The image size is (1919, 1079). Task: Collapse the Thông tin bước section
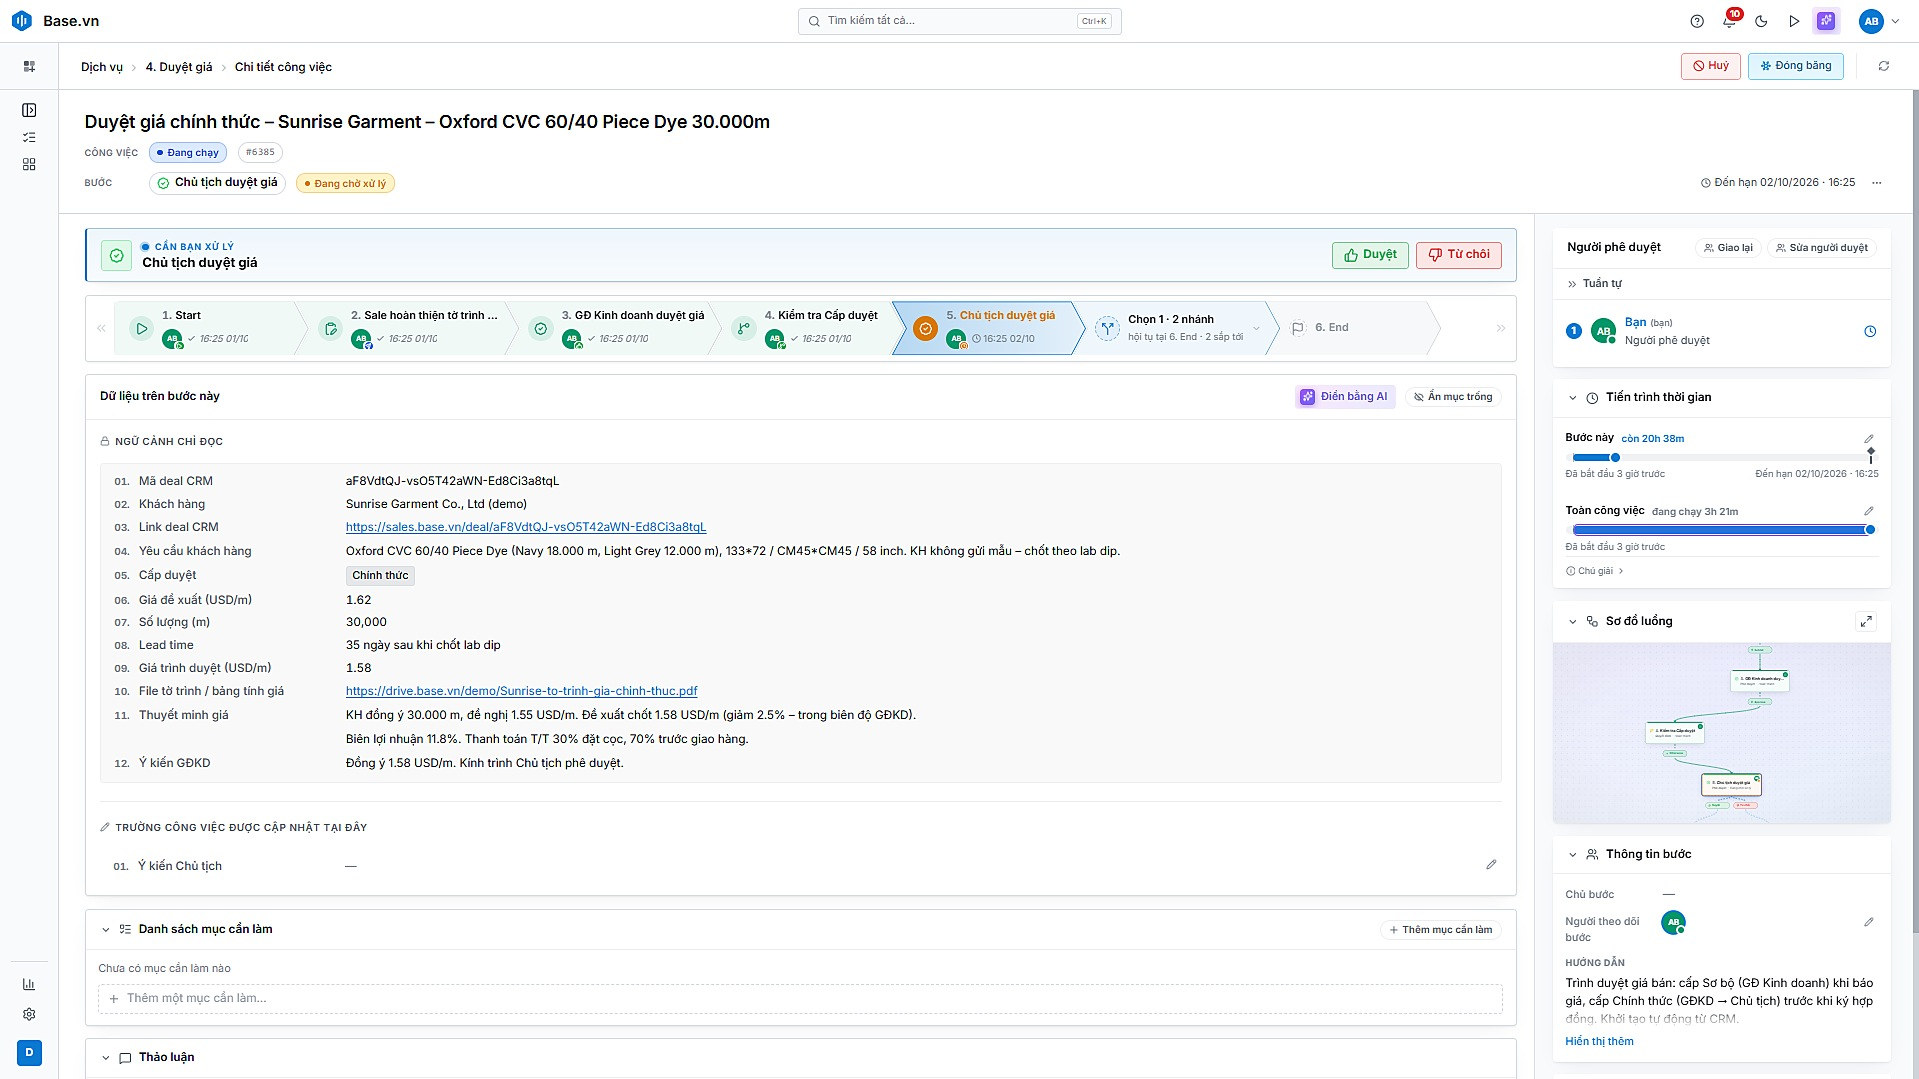[x=1573, y=855]
